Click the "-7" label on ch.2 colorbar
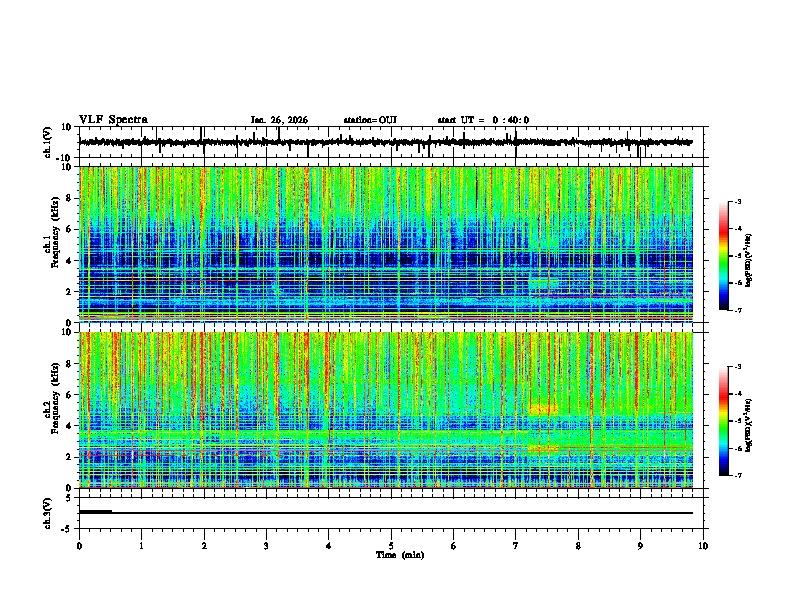 (738, 476)
